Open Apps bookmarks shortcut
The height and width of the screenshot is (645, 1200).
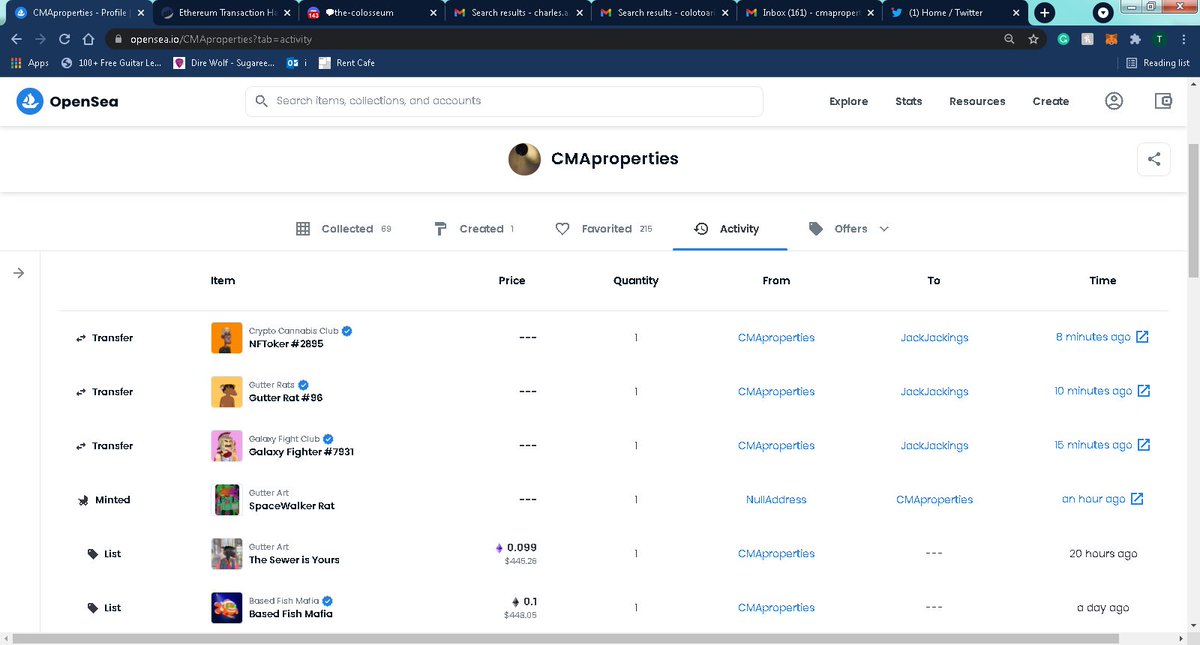(29, 62)
